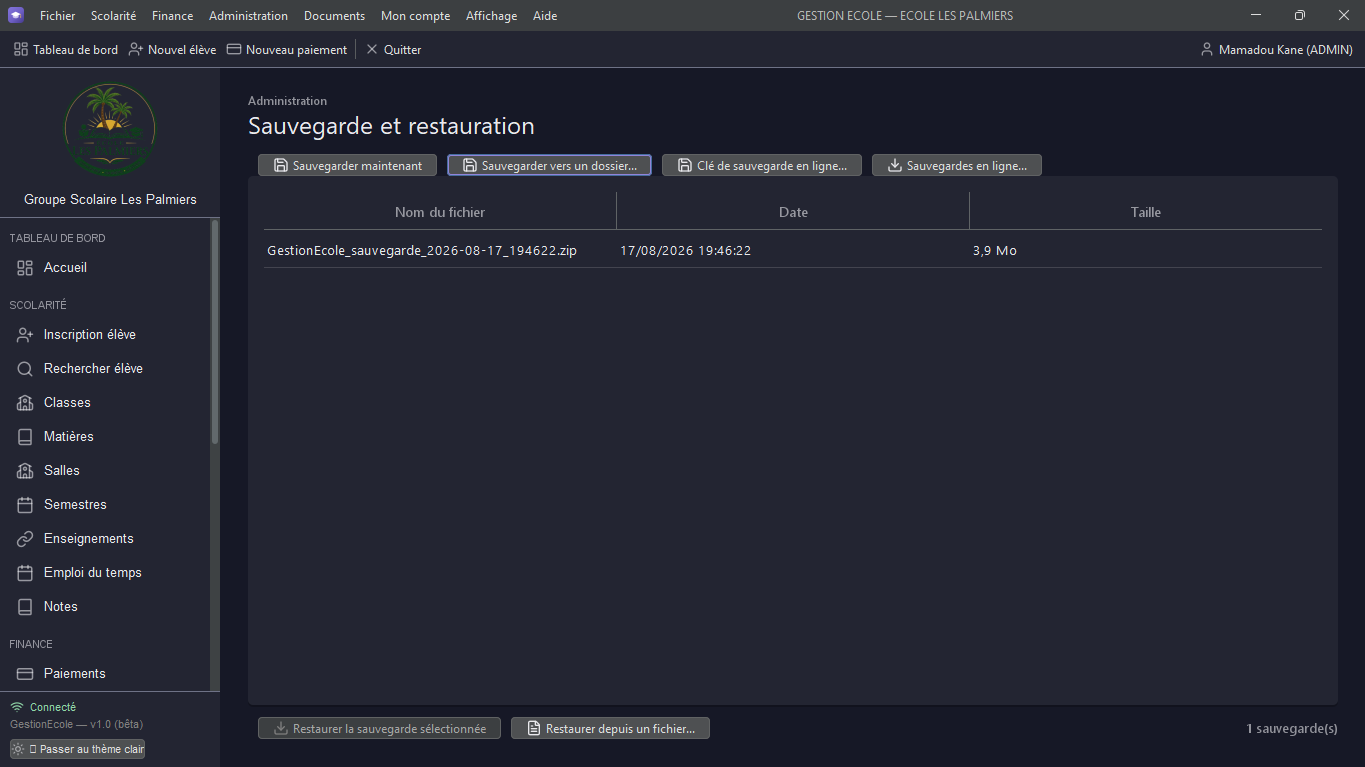Open Sauvegardes en ligne list
1365x767 pixels.
coord(957,165)
